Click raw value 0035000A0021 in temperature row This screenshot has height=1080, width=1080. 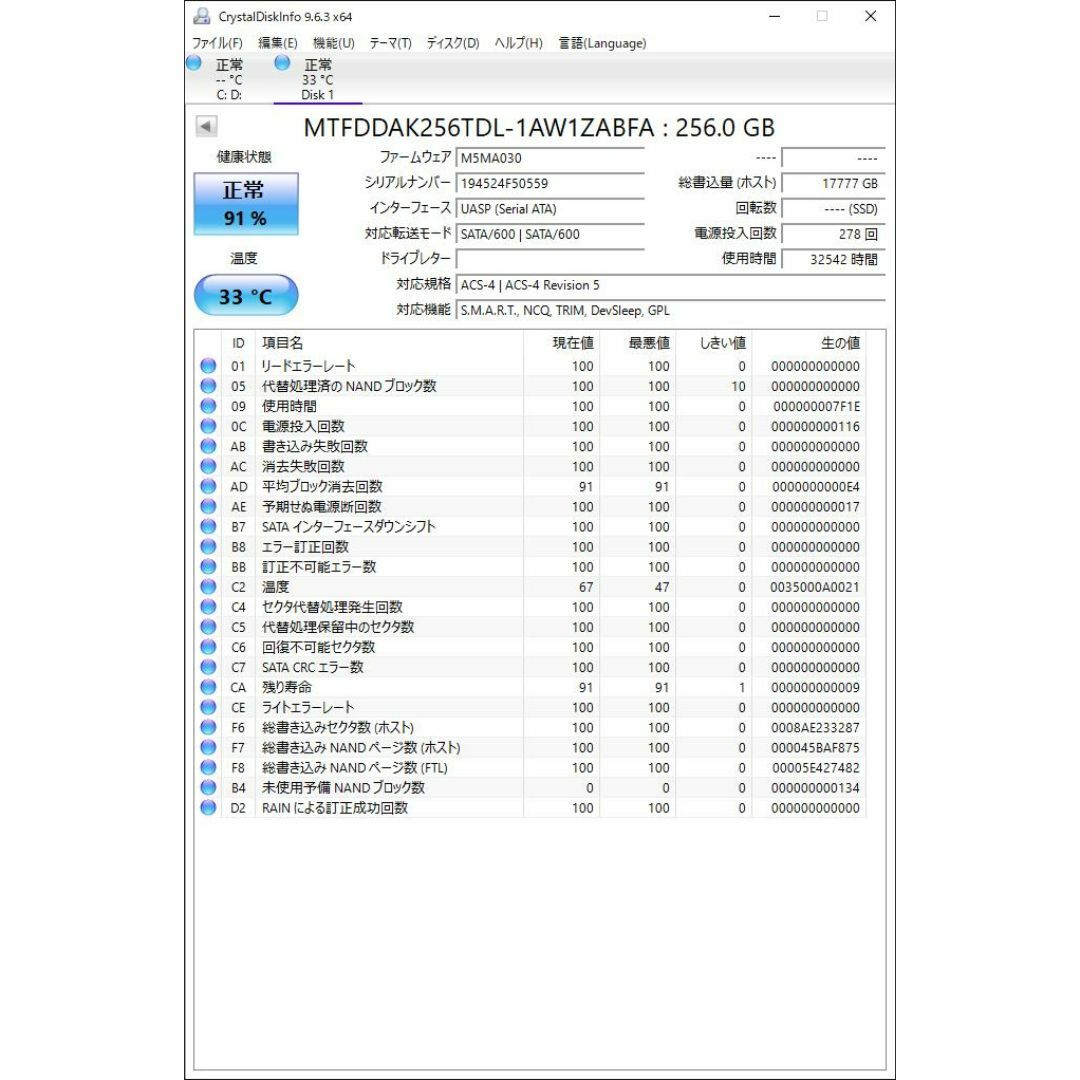815,587
